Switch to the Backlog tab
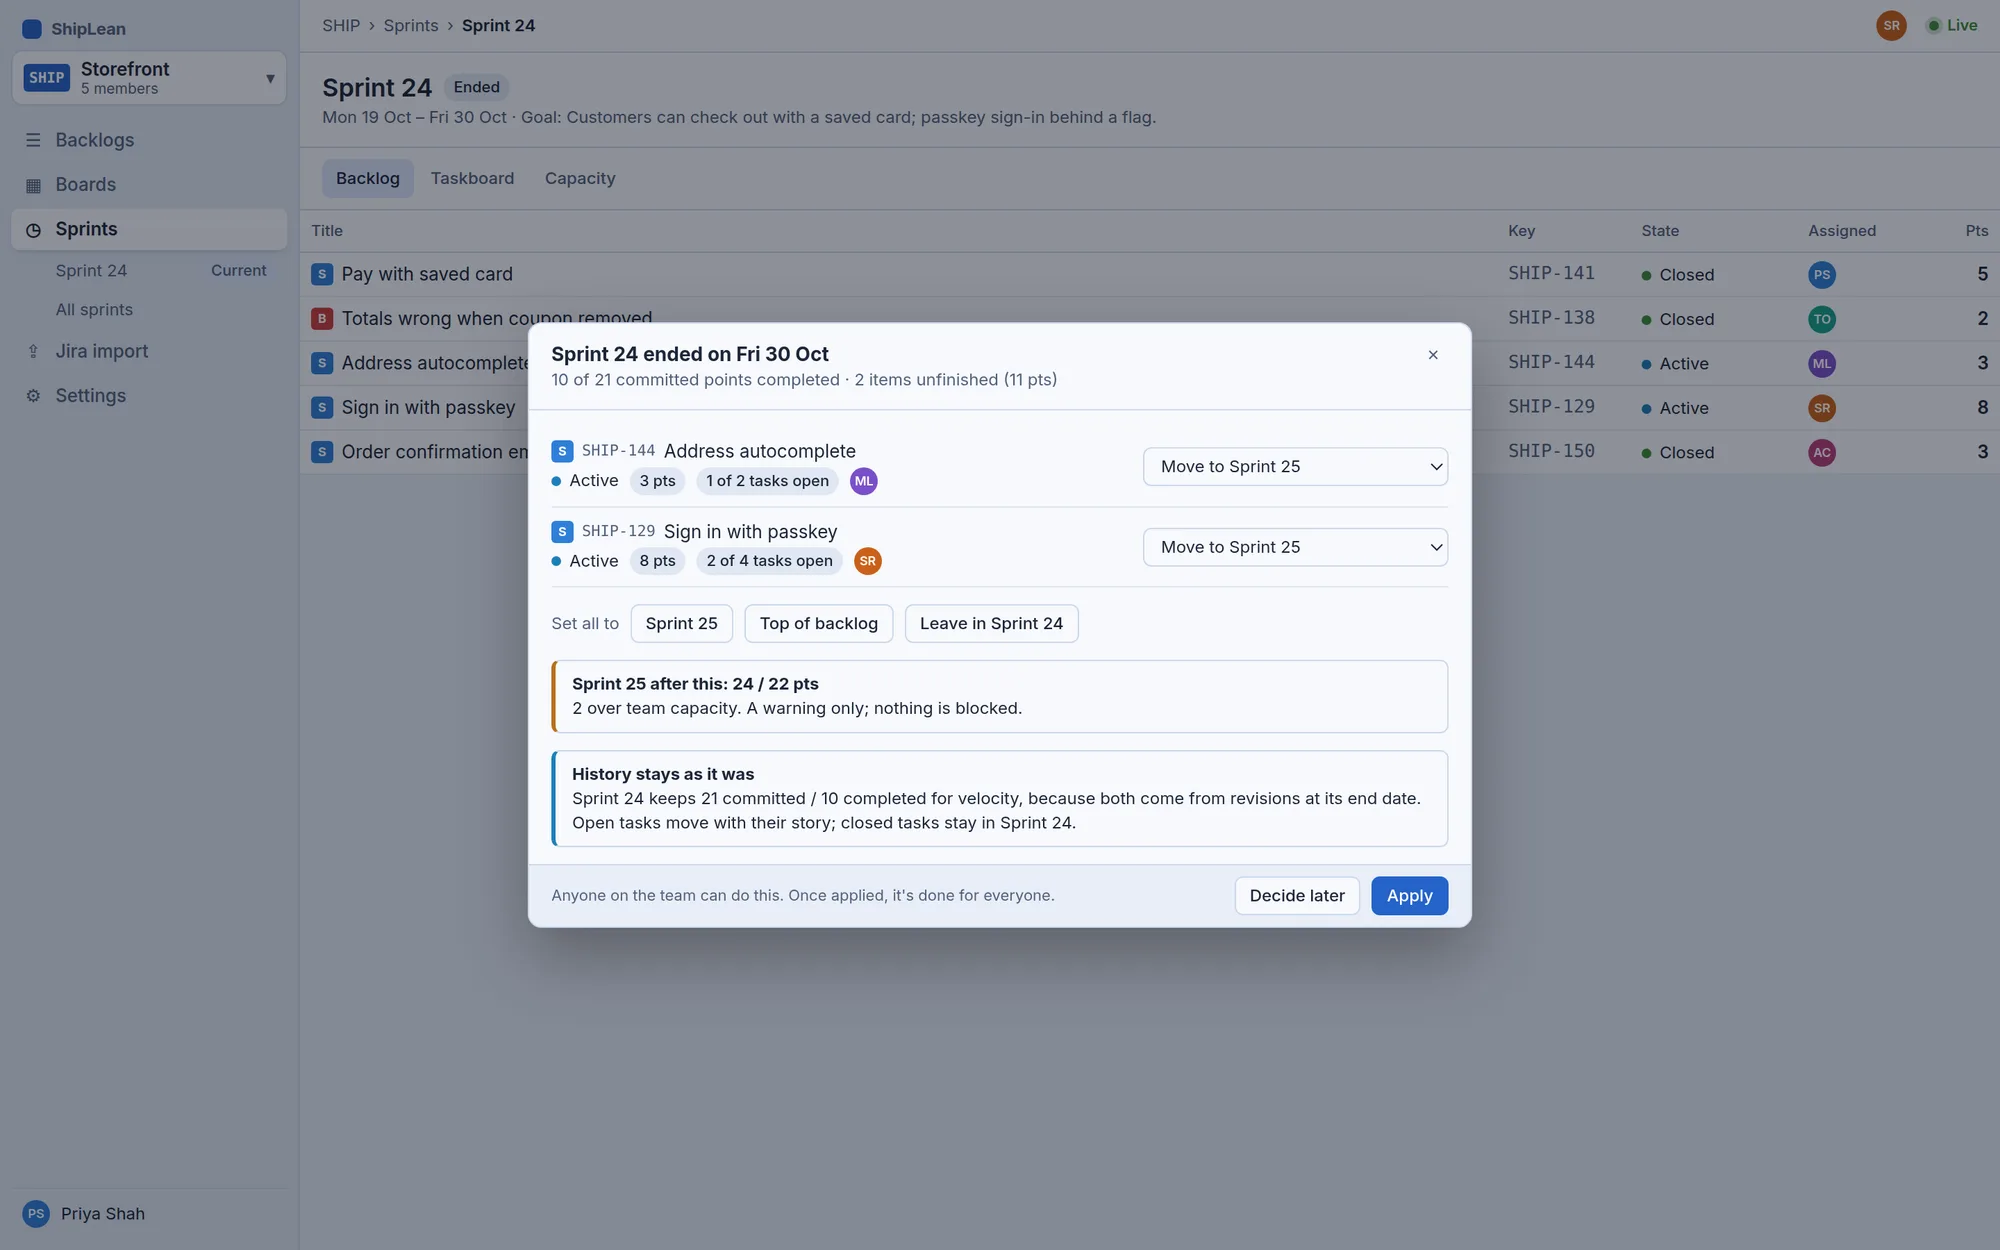 (368, 178)
